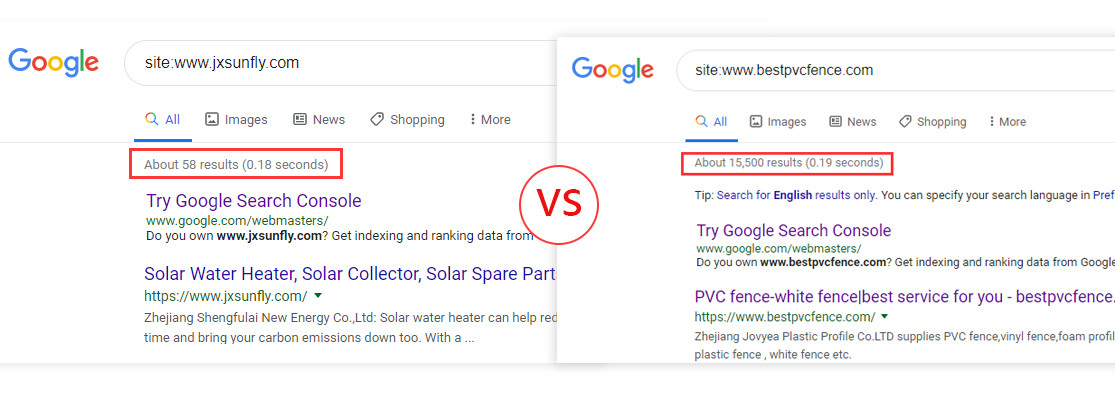The height and width of the screenshot is (398, 1115).
Task: Click the left Google logo
Action: (53, 62)
